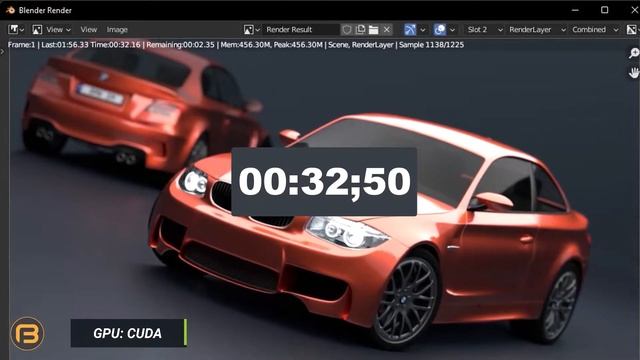This screenshot has height=360, width=640.
Task: Click the Frame:1 status text
Action: pyautogui.click(x=21, y=45)
